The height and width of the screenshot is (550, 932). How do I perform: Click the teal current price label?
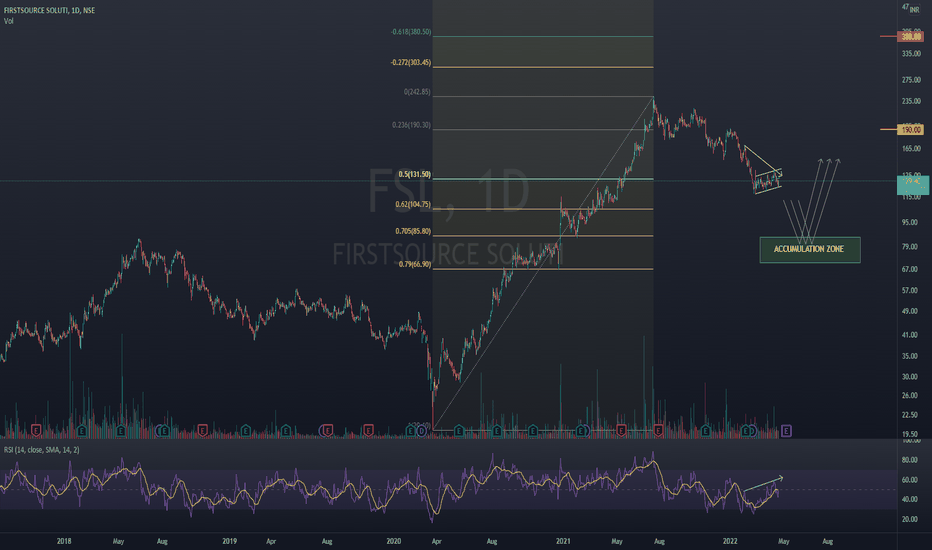click(x=912, y=184)
